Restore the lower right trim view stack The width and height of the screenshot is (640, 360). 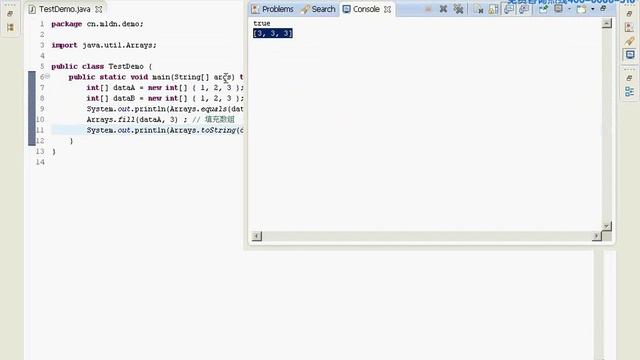coord(629,78)
